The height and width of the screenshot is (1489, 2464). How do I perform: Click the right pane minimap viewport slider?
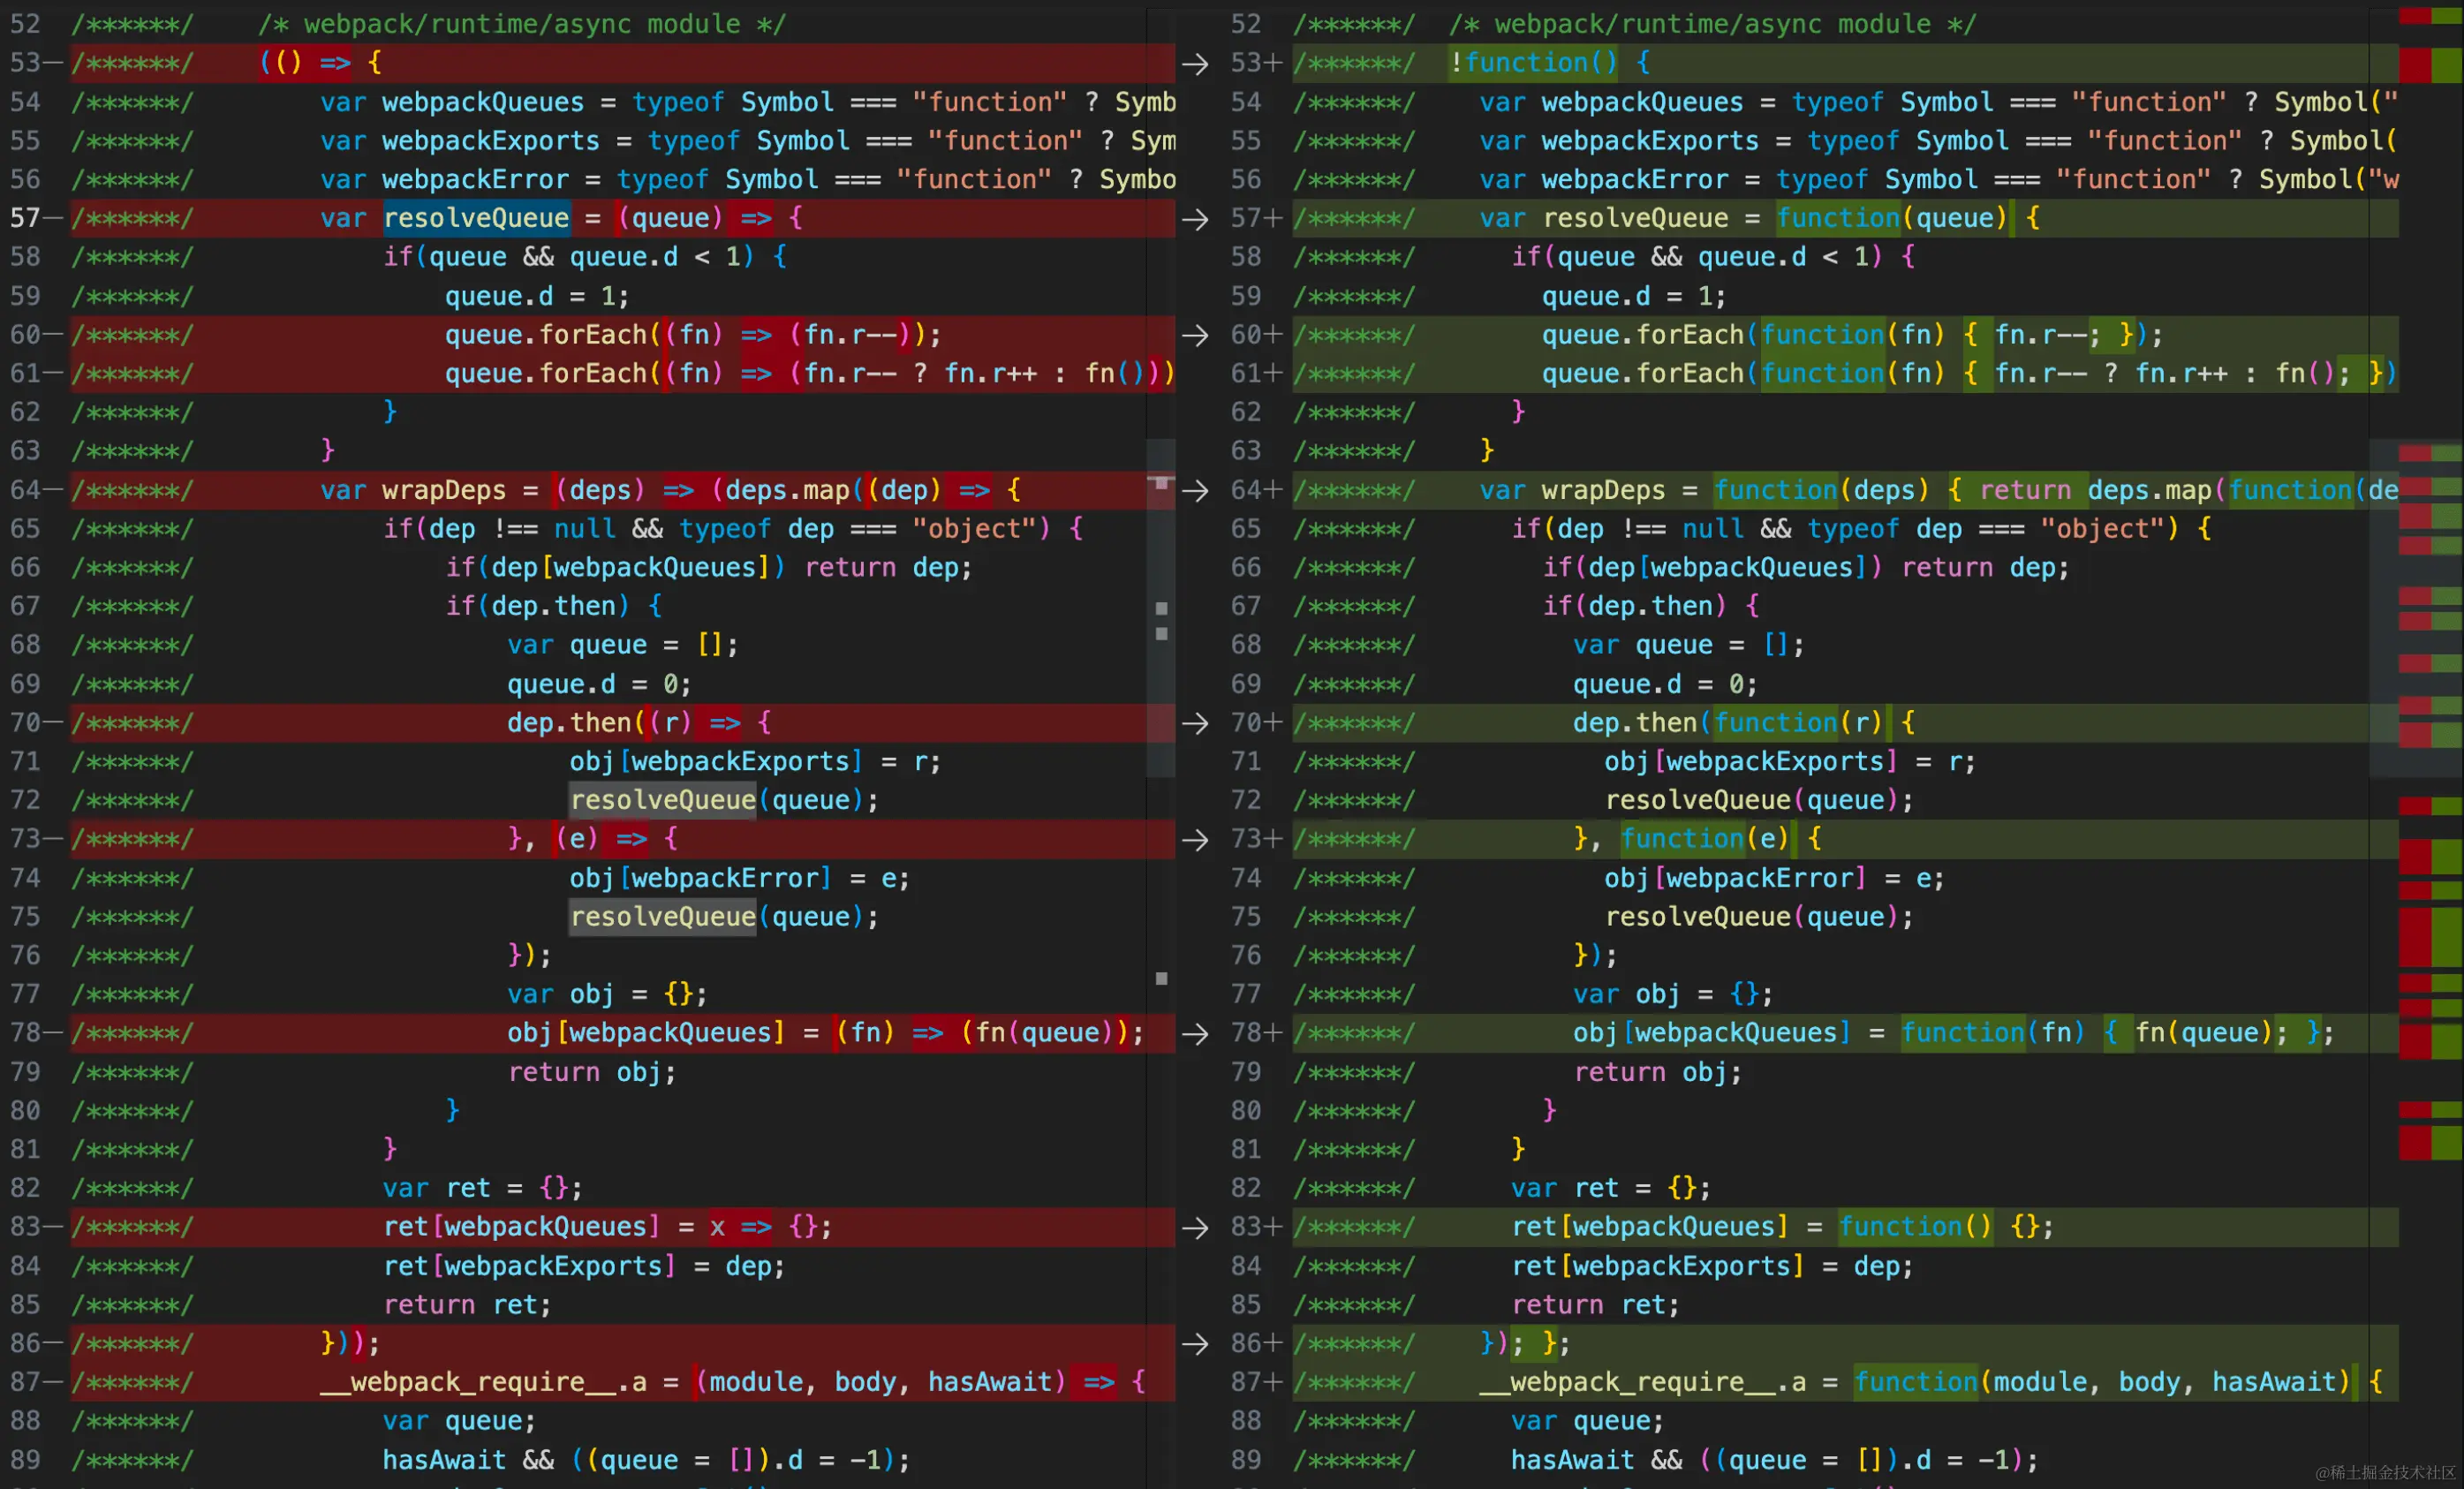(2383, 608)
